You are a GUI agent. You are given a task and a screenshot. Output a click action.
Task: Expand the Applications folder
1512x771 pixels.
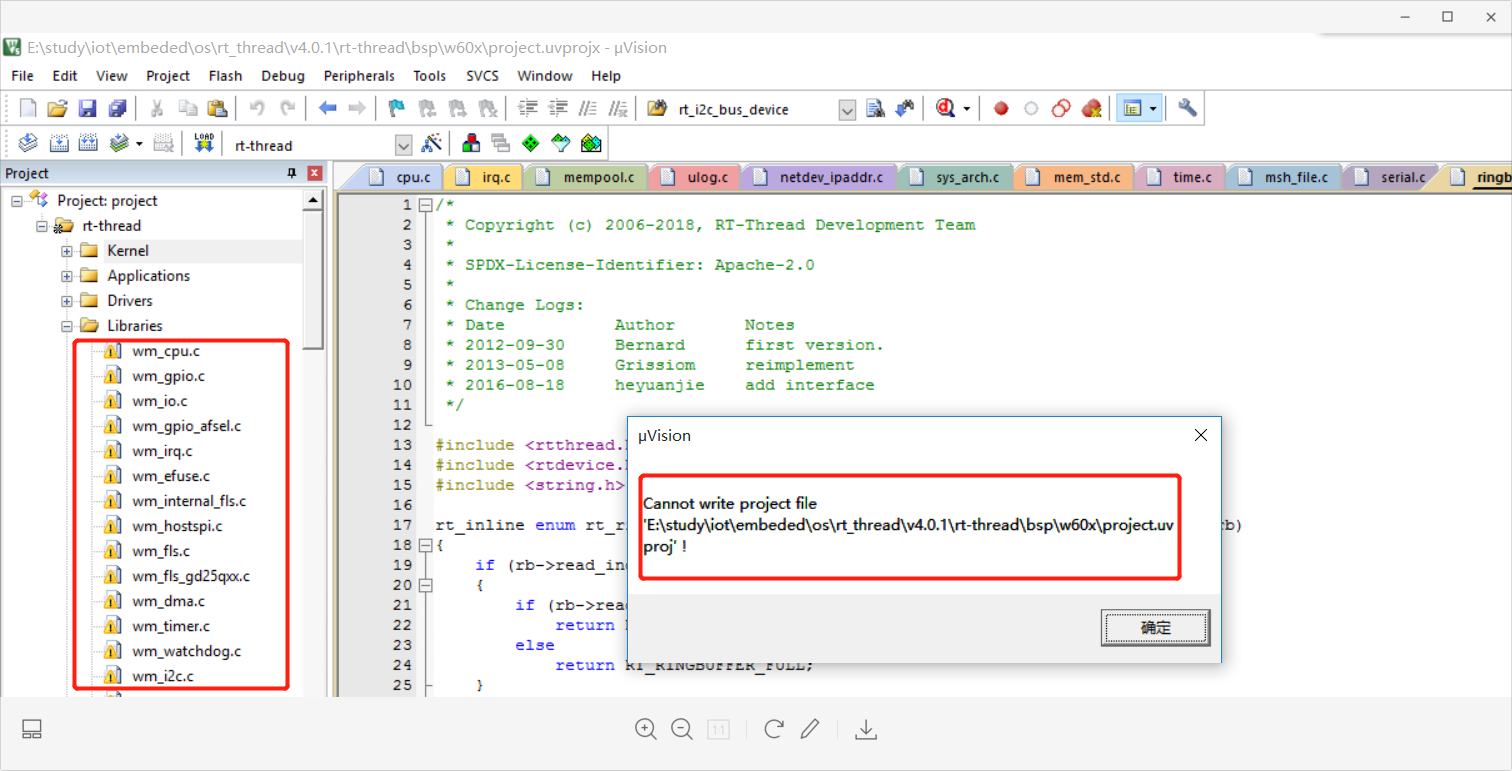pos(67,275)
